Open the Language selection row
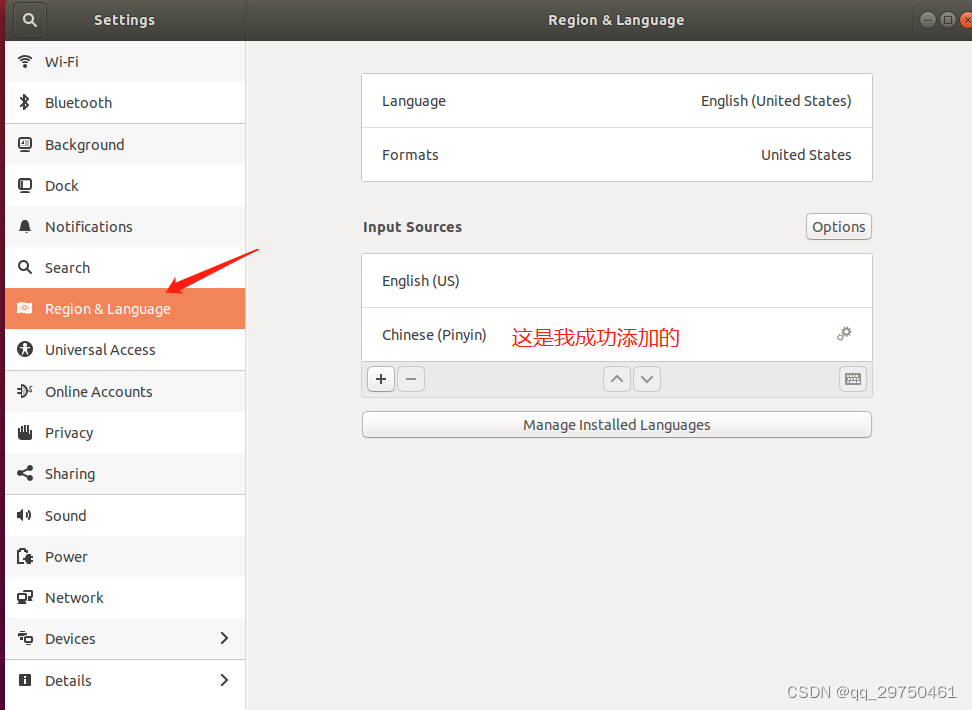Viewport: 972px width, 710px height. [x=617, y=101]
